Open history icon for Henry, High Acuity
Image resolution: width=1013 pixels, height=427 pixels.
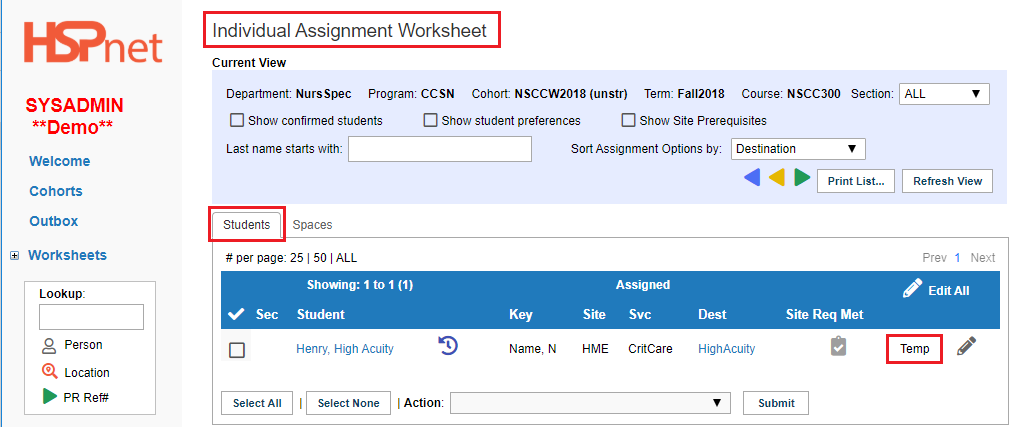(448, 346)
